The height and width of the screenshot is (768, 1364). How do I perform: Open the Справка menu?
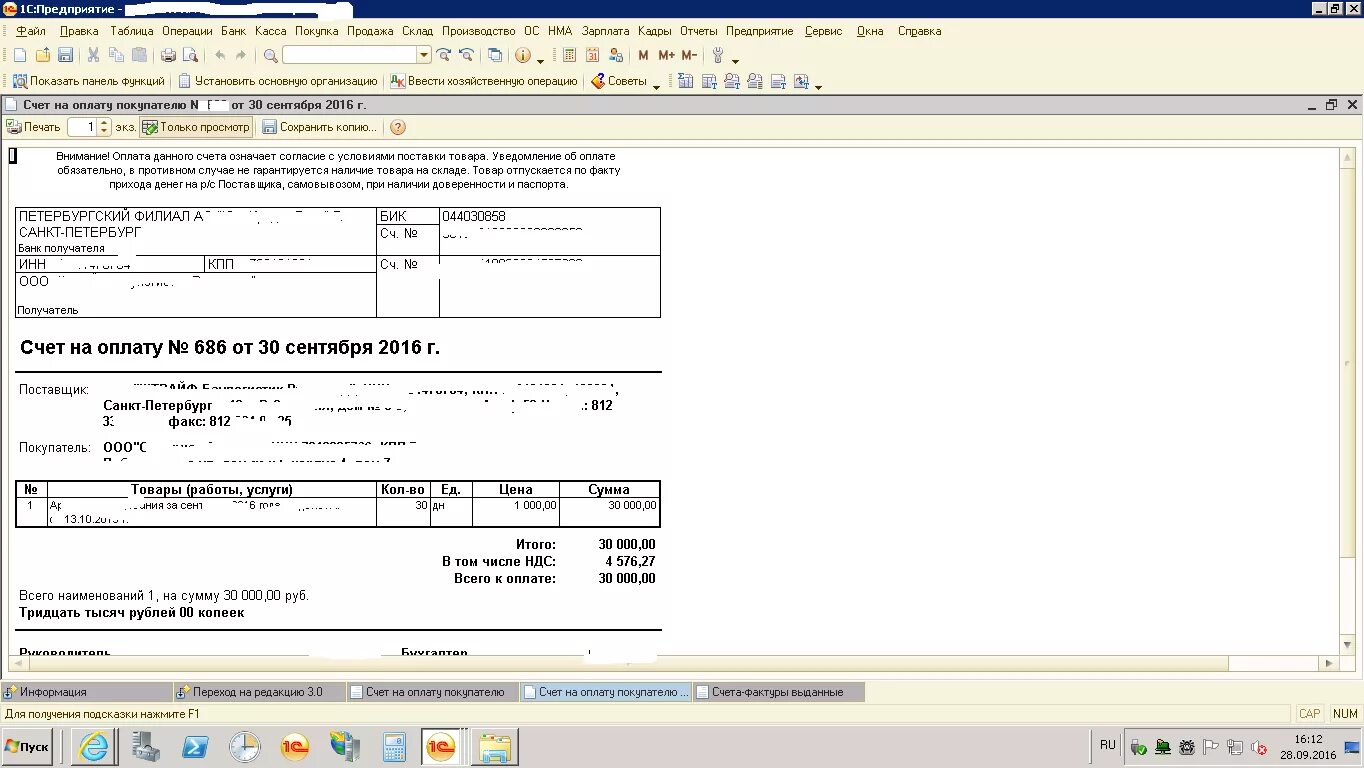click(920, 31)
